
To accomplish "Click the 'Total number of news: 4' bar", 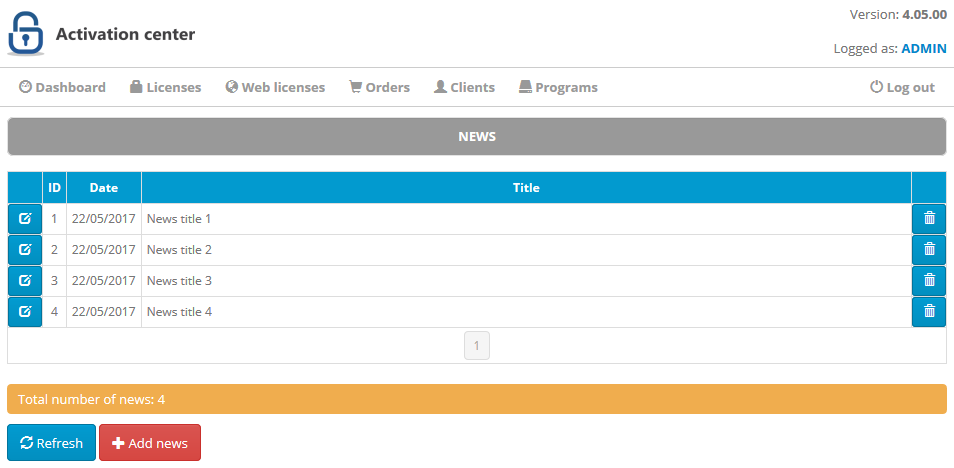I will coord(477,399).
